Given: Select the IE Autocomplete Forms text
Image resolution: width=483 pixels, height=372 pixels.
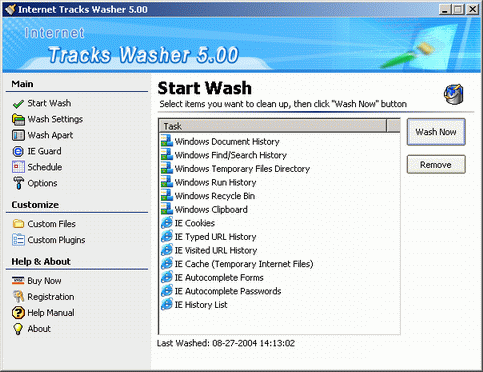Looking at the screenshot, I should pos(219,278).
